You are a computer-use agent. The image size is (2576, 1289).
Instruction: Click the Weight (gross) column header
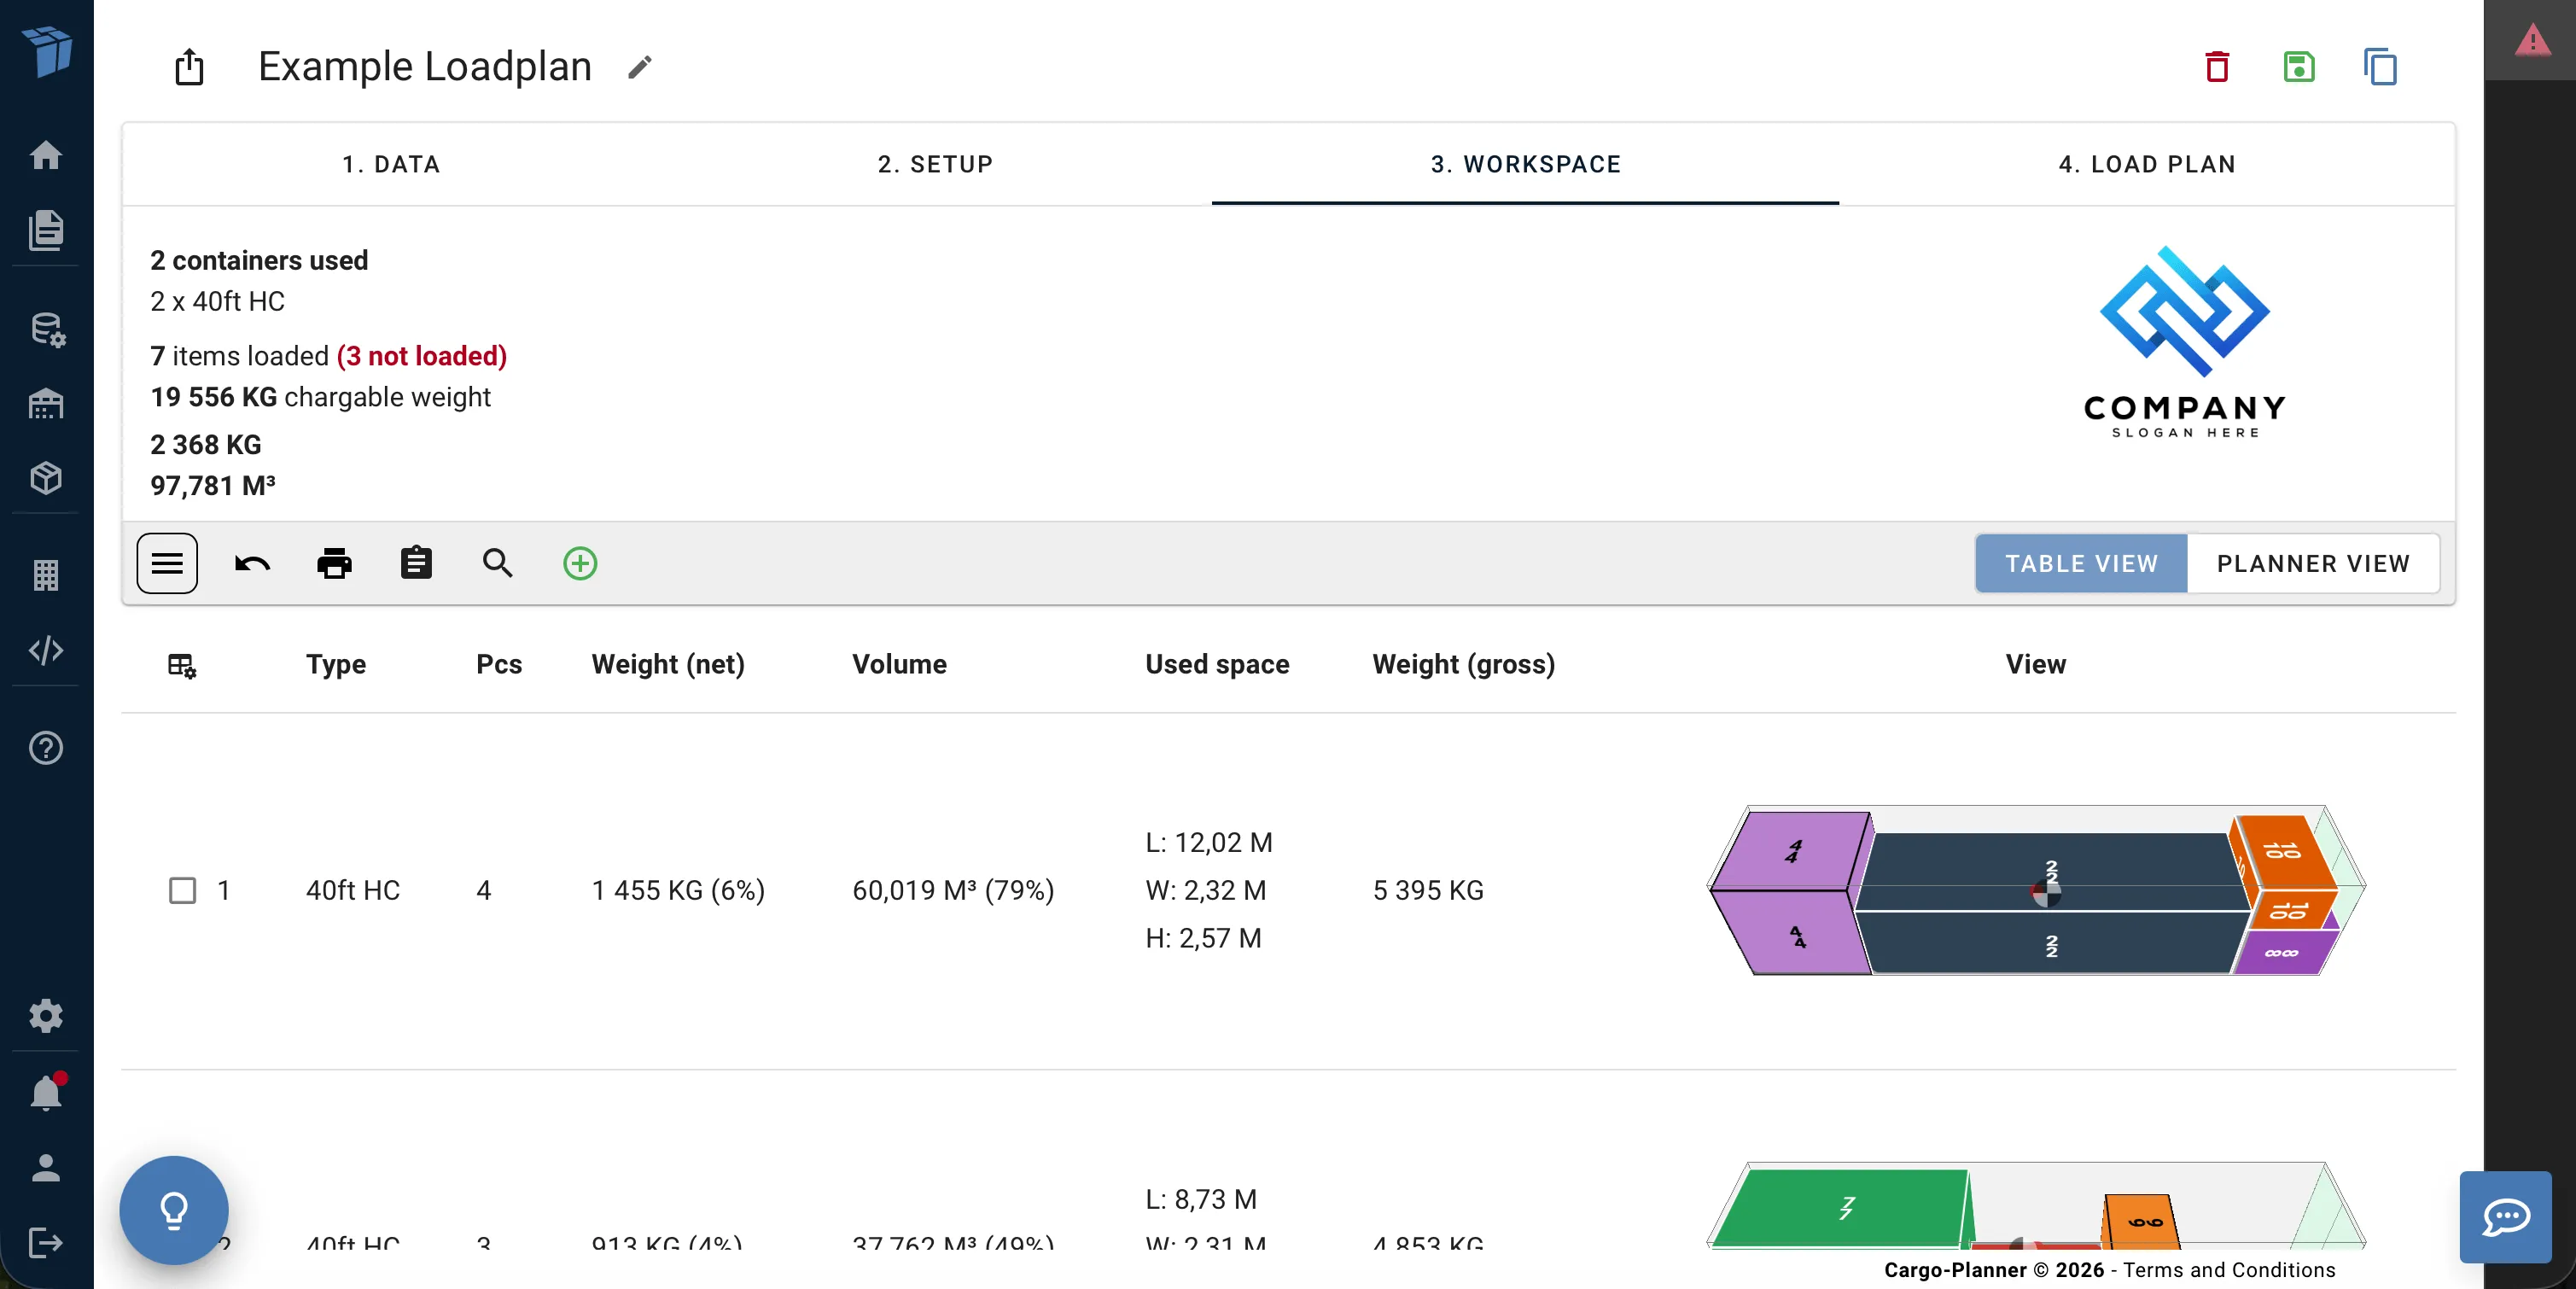tap(1464, 665)
